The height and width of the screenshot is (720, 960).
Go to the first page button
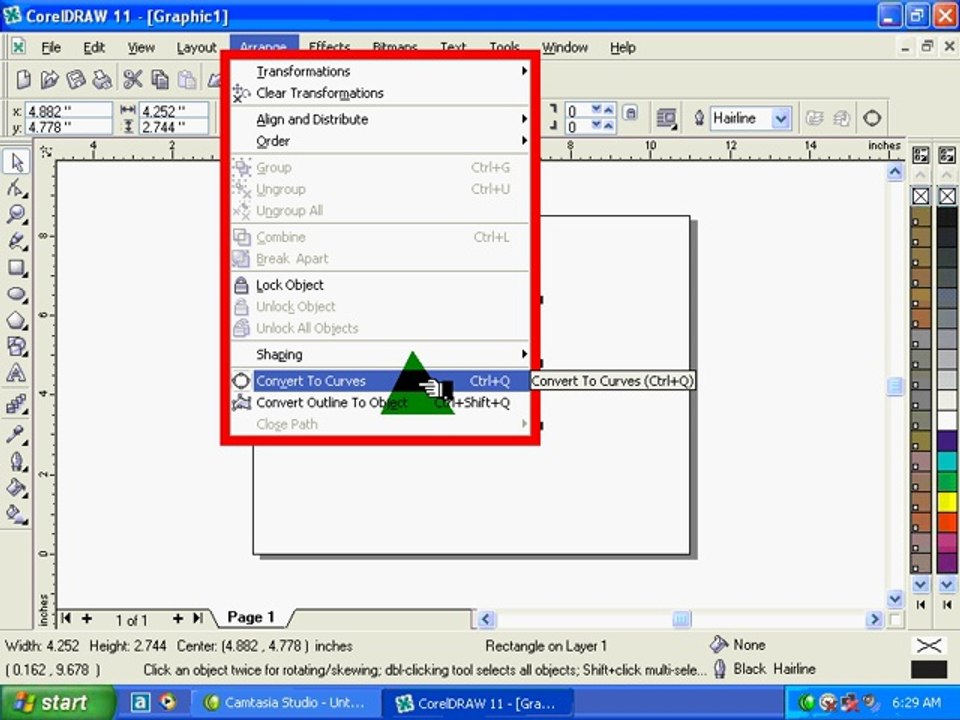tap(66, 618)
